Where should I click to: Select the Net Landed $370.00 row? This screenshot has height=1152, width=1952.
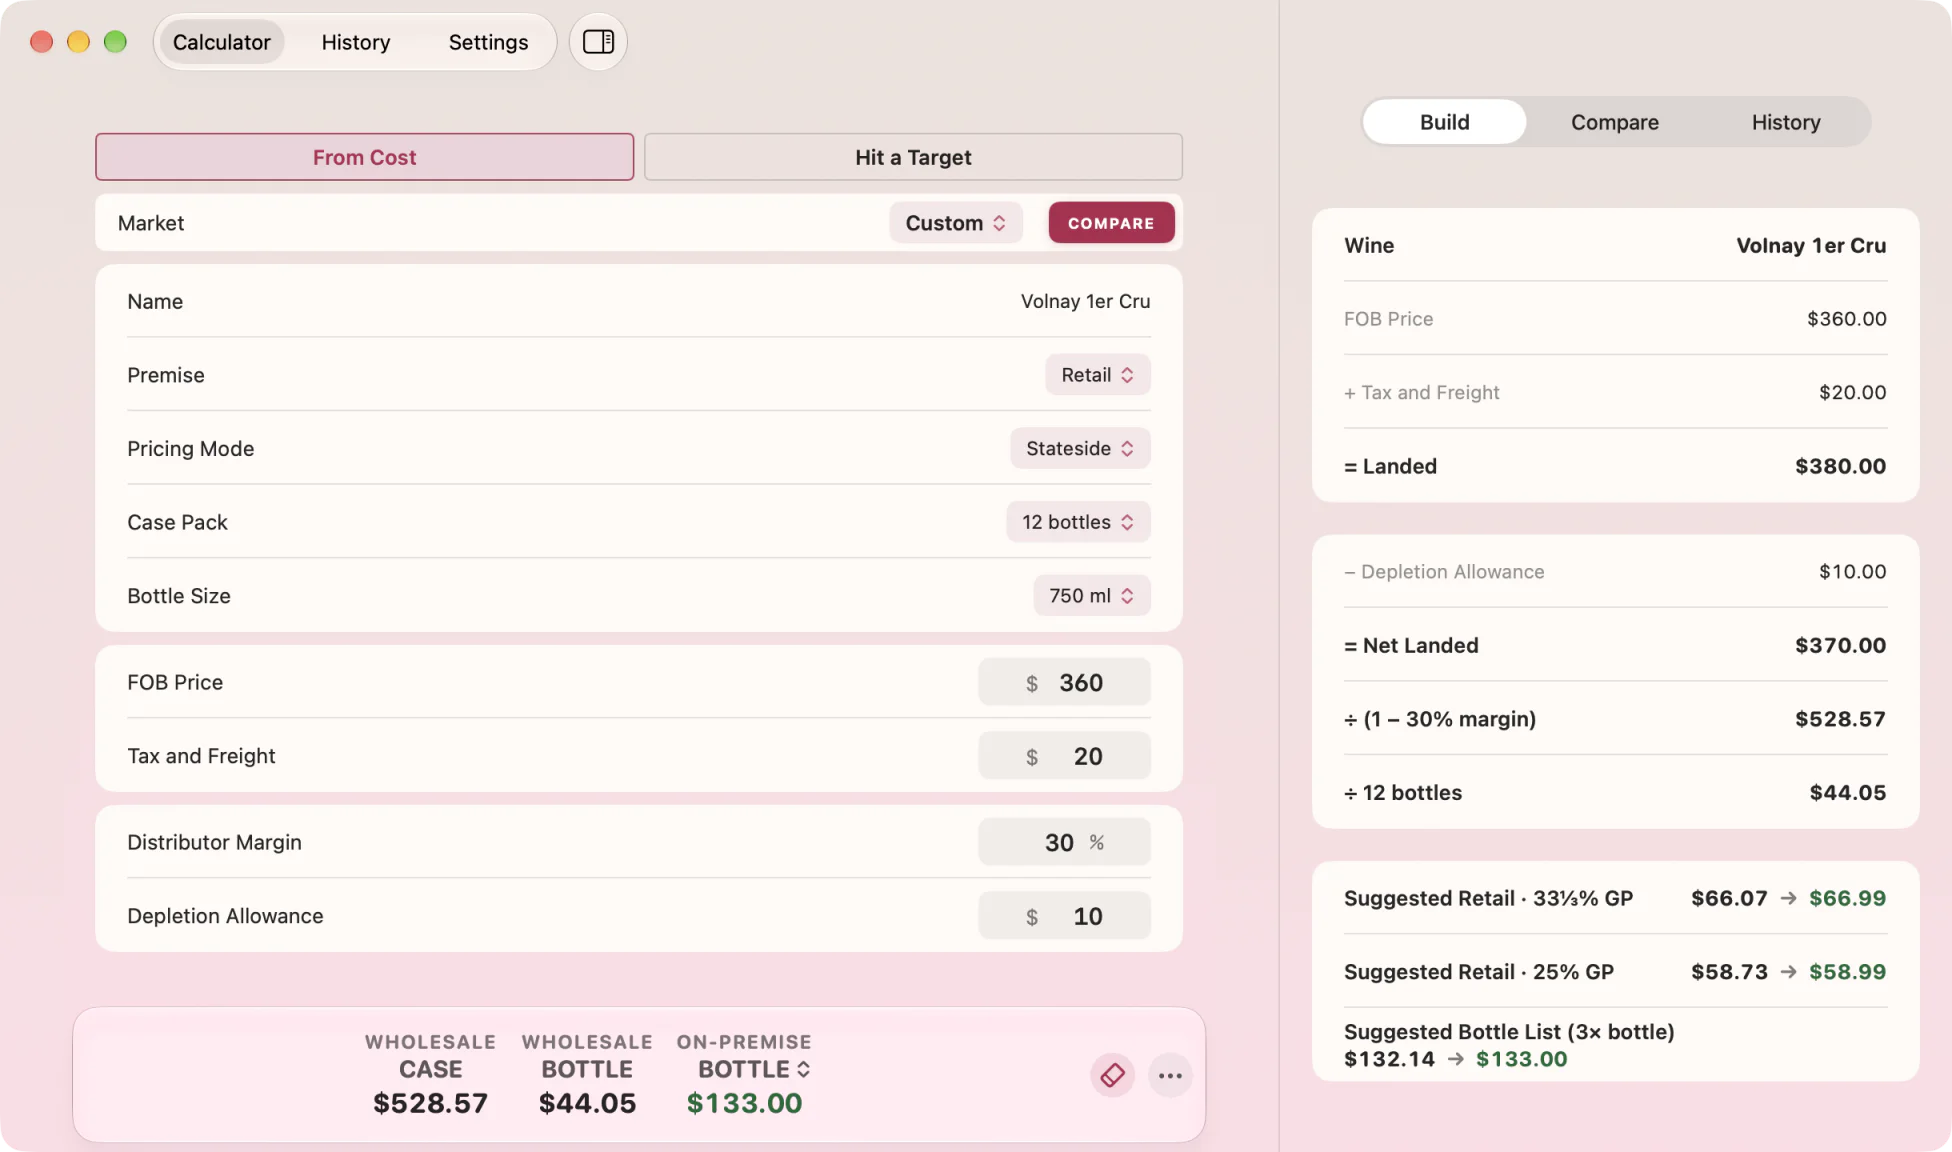[x=1615, y=645]
